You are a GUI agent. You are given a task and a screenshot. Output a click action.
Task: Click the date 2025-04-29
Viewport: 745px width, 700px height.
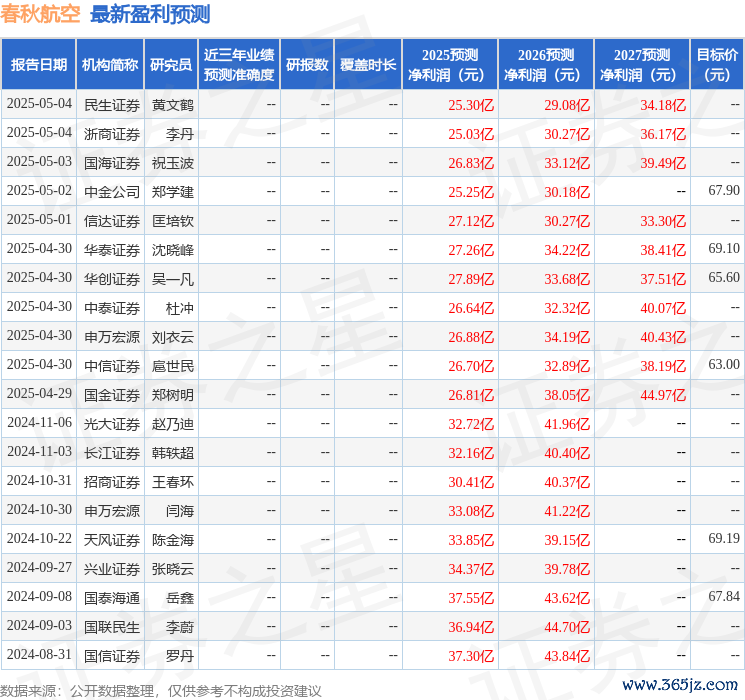point(39,393)
